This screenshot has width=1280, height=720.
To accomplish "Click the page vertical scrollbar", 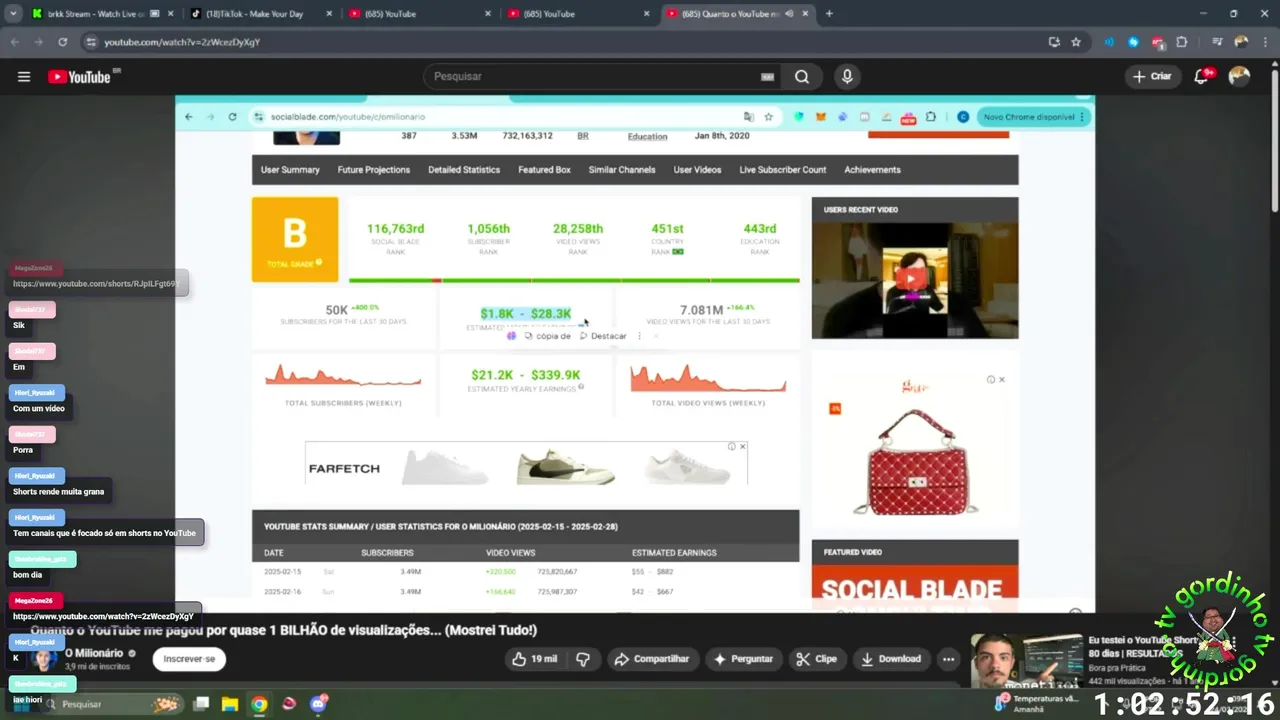I will point(1273,140).
